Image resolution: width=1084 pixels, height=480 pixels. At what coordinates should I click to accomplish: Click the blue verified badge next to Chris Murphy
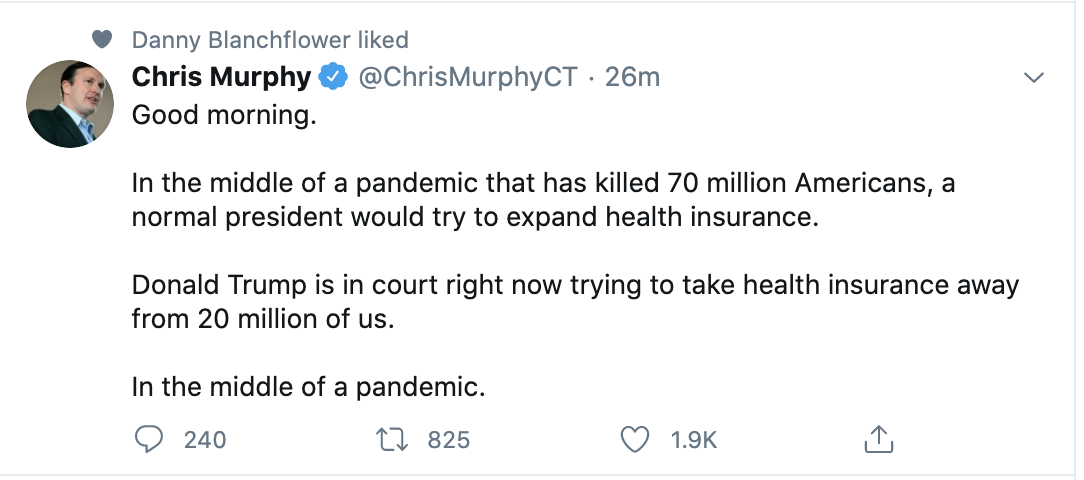pos(333,77)
